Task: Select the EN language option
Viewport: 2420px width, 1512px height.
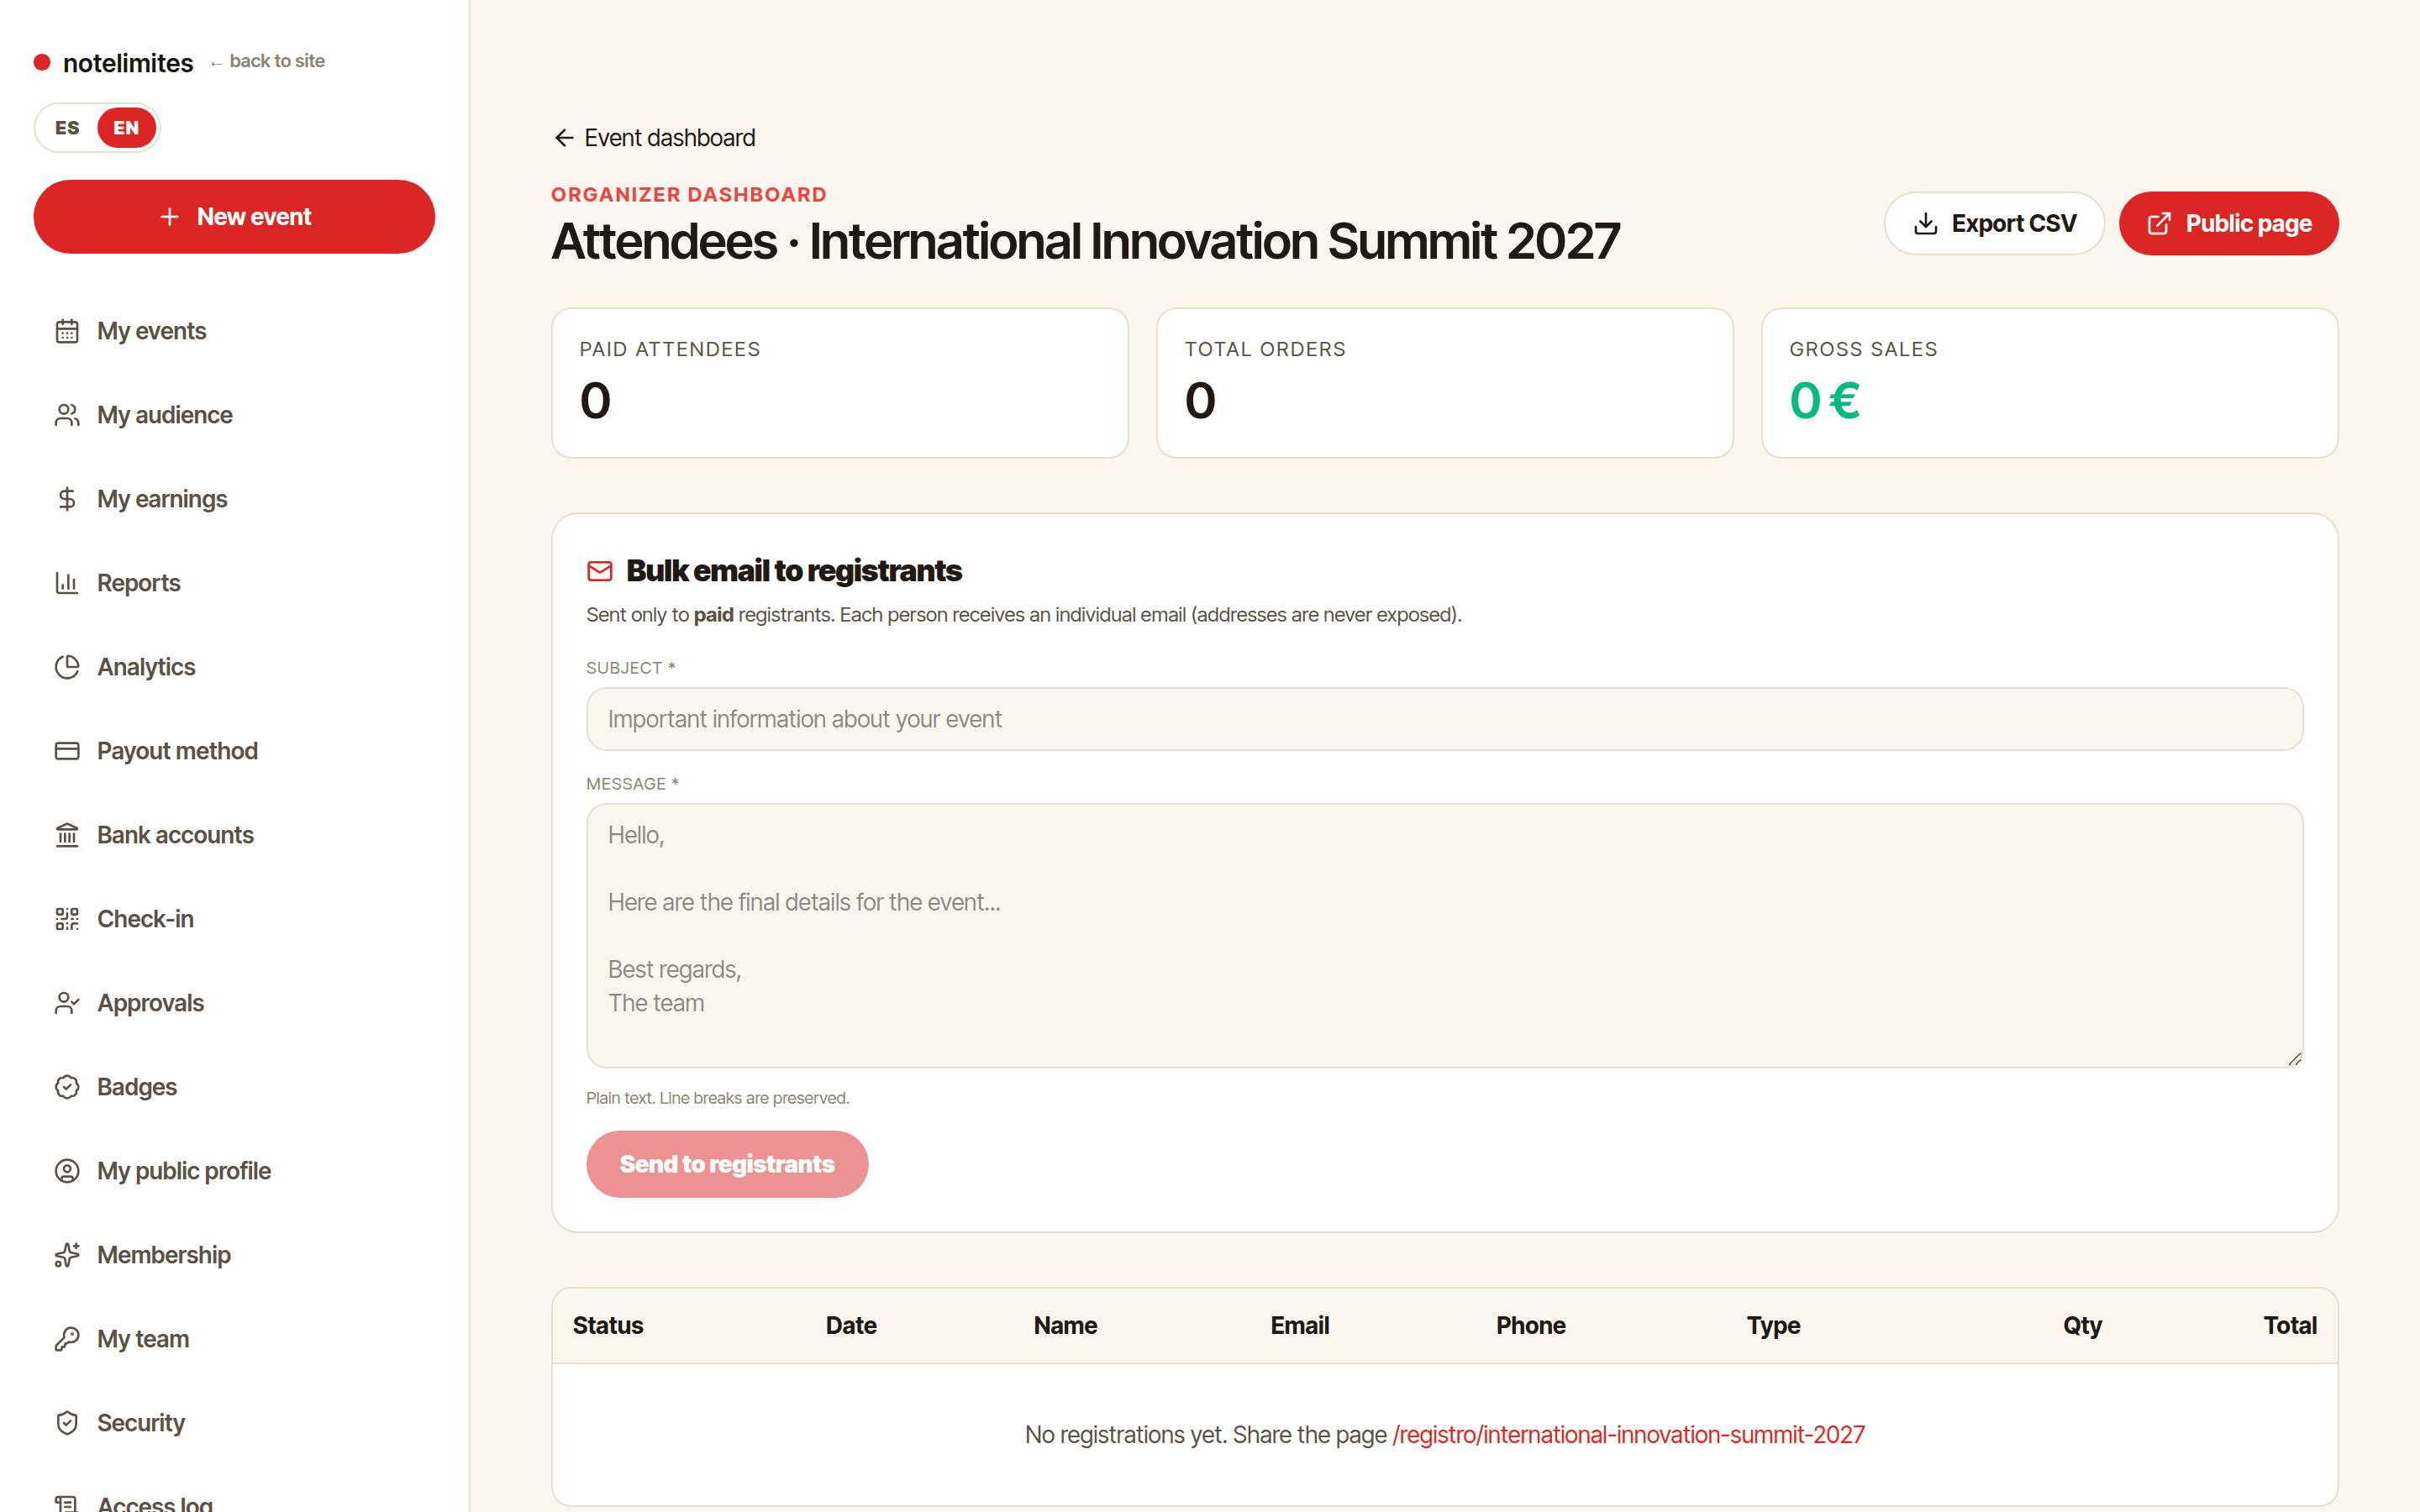Action: pyautogui.click(x=126, y=128)
